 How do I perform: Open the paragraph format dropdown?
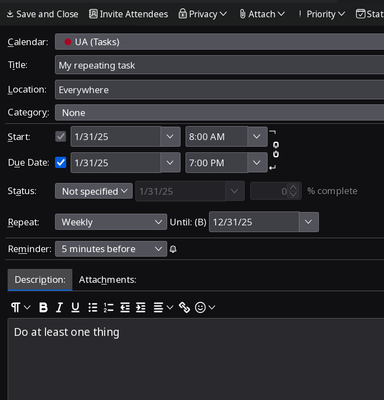(x=20, y=307)
